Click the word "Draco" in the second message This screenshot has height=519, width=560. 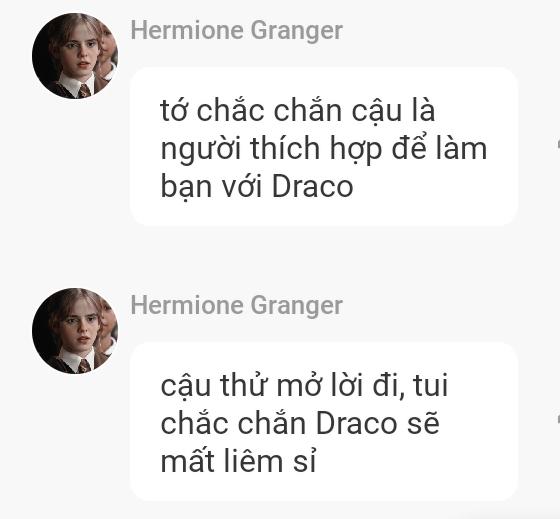click(356, 424)
